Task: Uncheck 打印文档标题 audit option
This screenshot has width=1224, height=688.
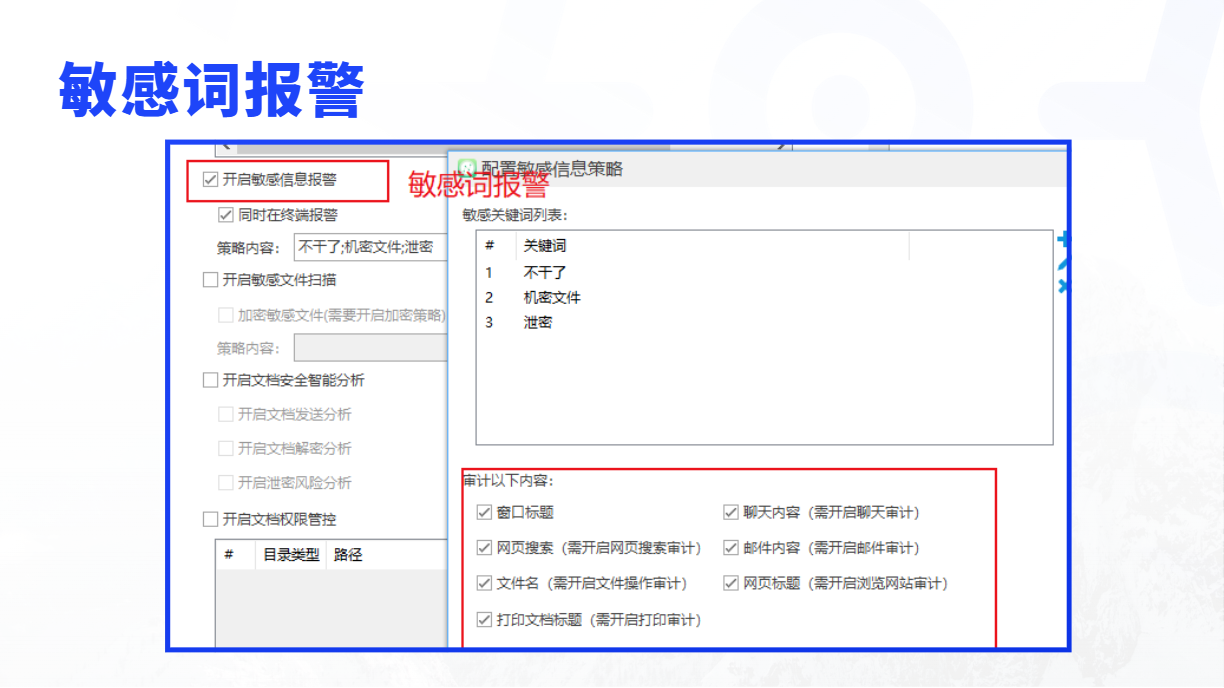Action: coord(484,619)
